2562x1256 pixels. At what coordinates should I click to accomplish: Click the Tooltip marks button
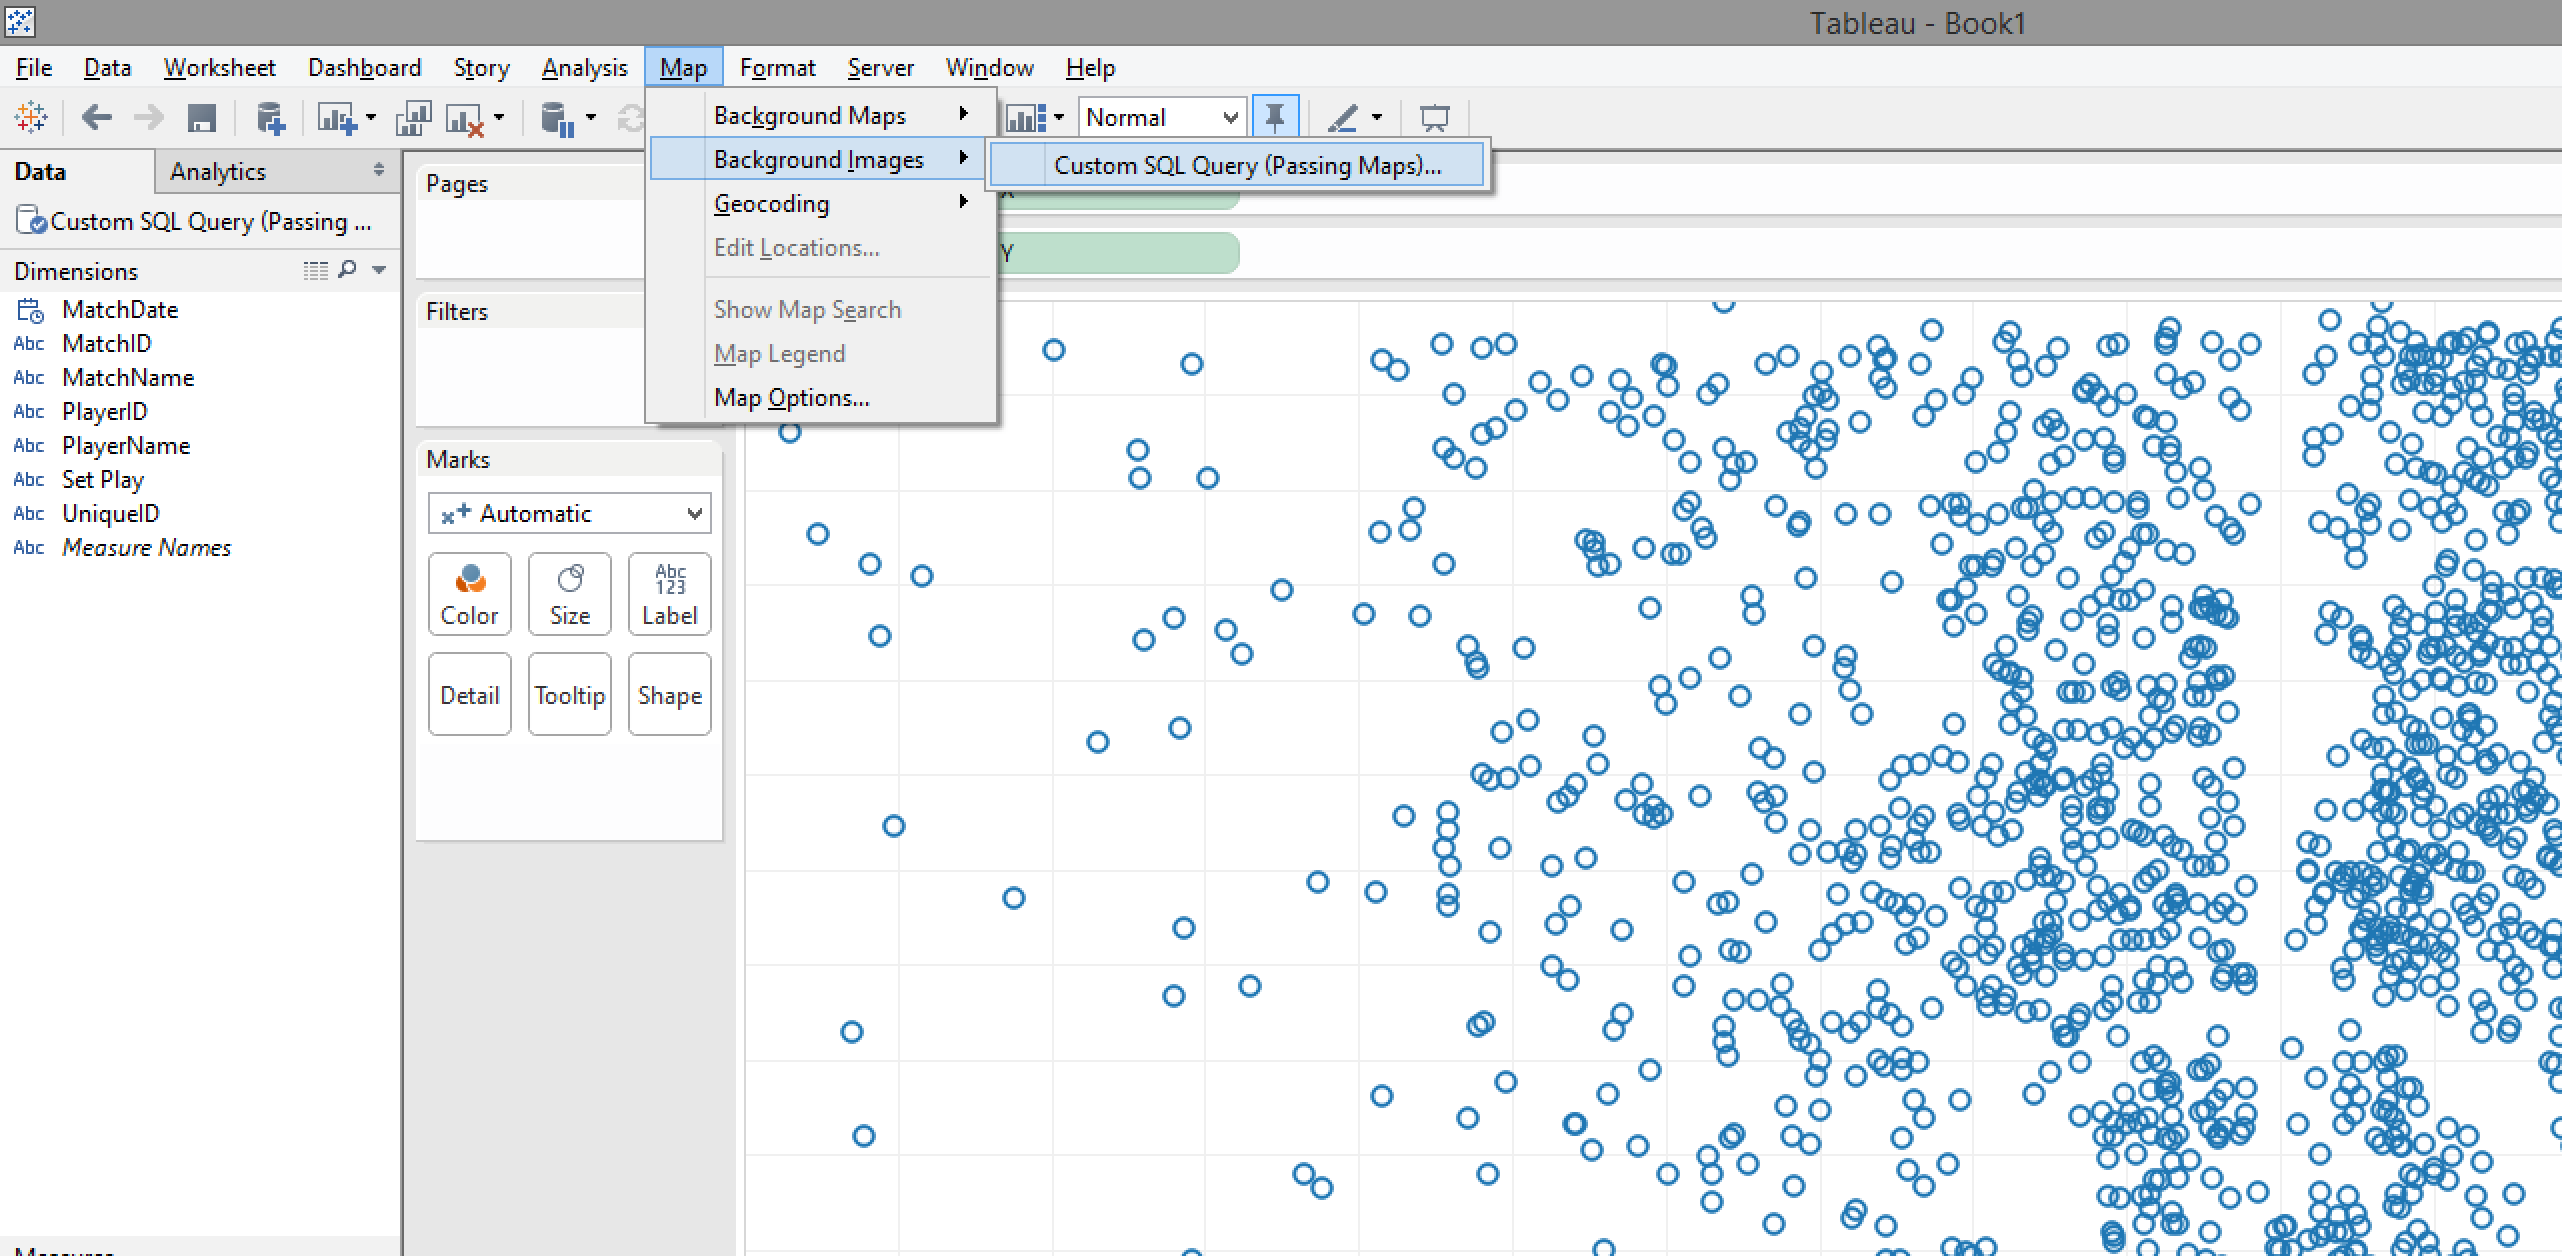(x=570, y=694)
